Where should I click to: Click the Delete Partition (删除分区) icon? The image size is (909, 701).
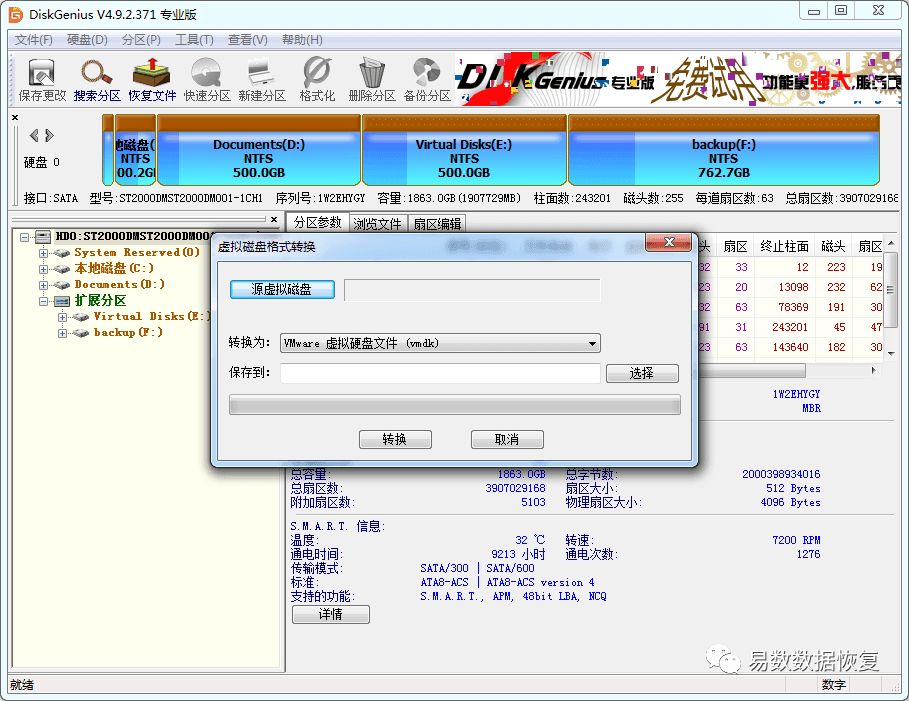(372, 80)
